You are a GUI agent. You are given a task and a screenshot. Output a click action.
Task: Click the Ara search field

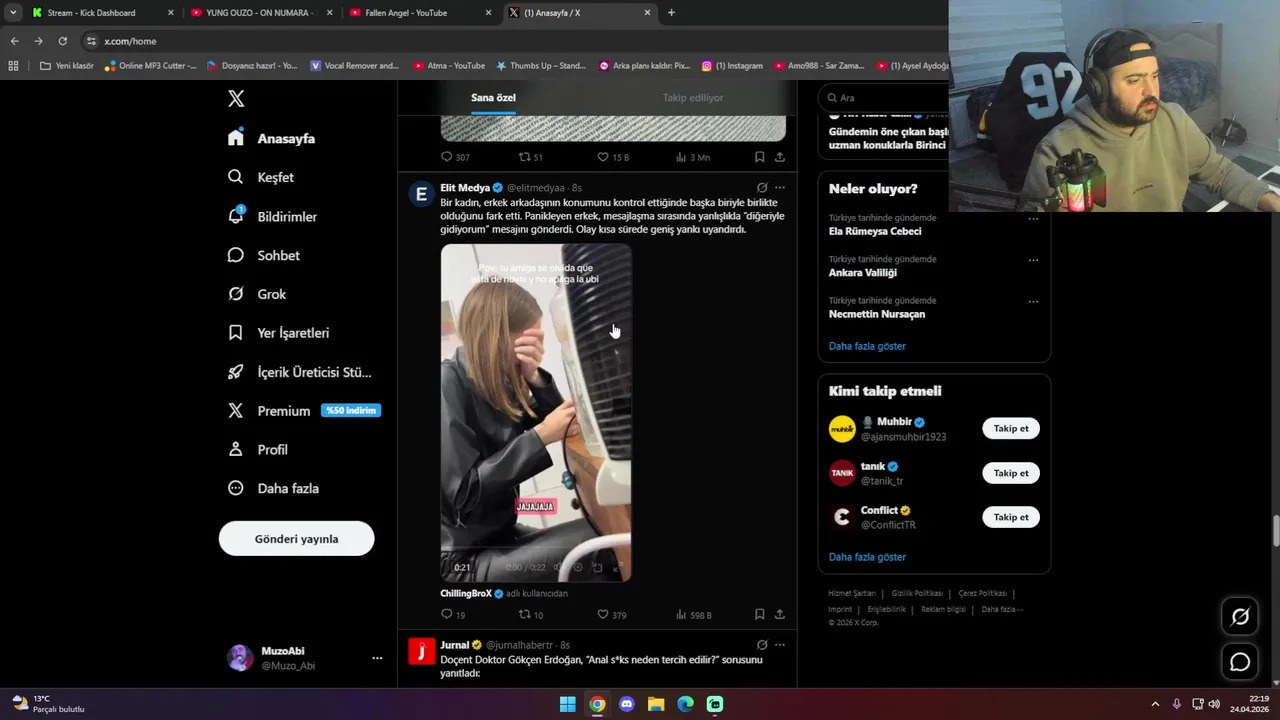tap(885, 98)
